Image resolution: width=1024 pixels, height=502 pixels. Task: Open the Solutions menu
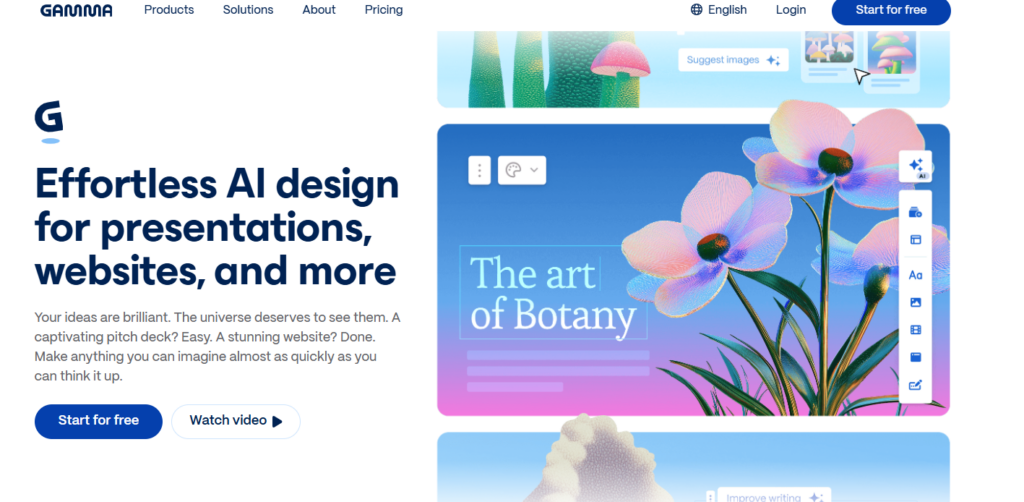tap(248, 10)
